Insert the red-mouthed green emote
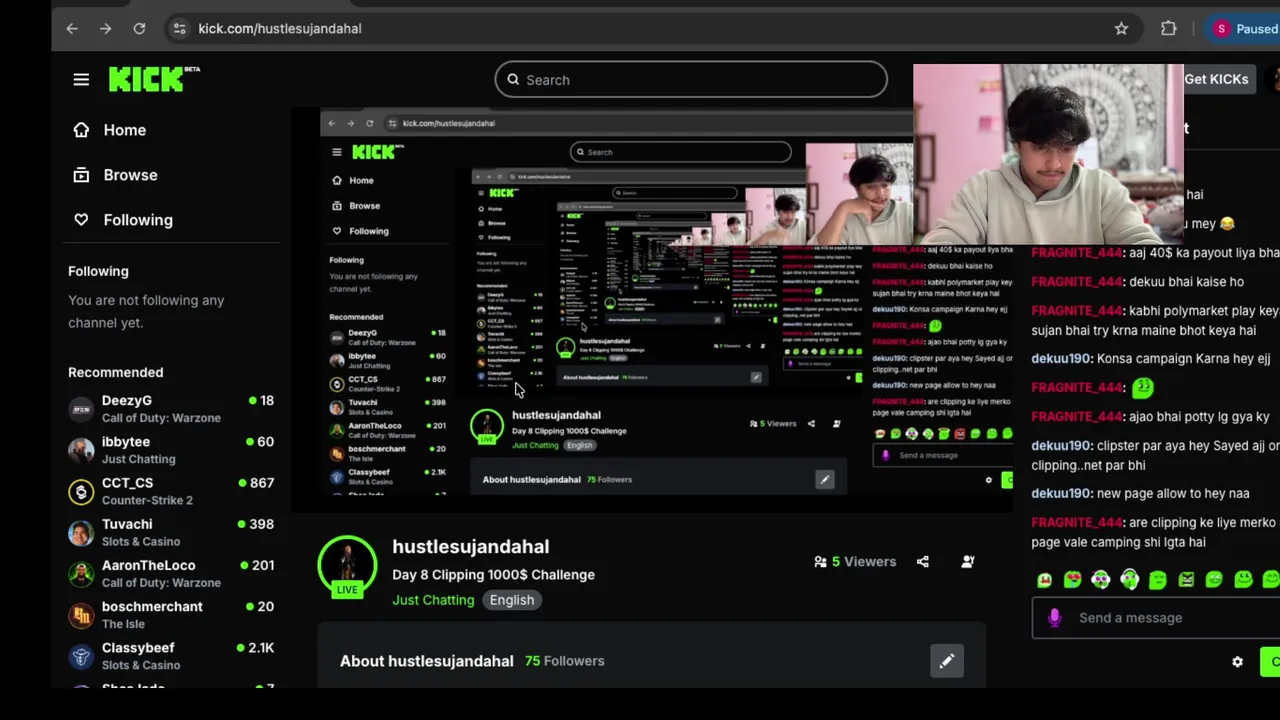1280x720 pixels. tap(1044, 579)
